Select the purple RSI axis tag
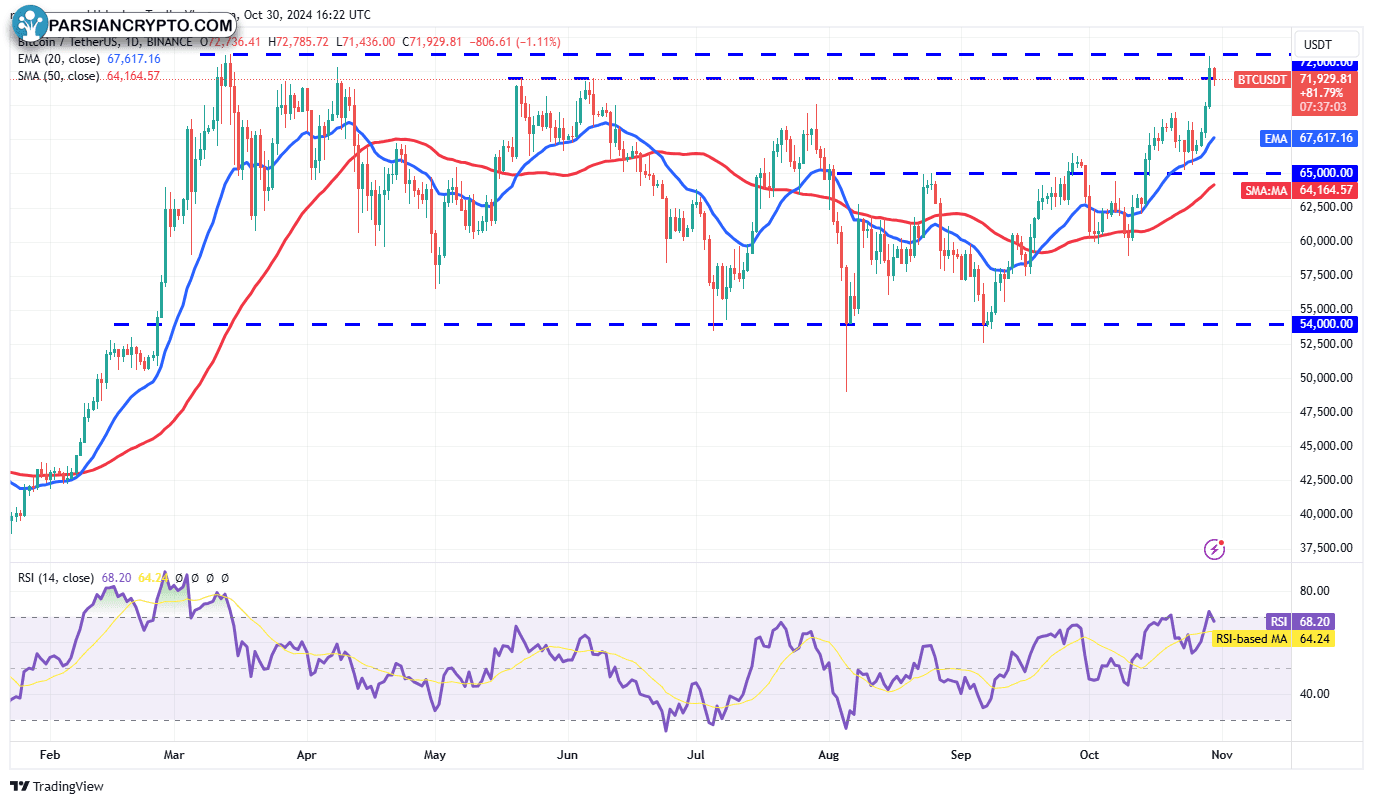 (x=1279, y=621)
